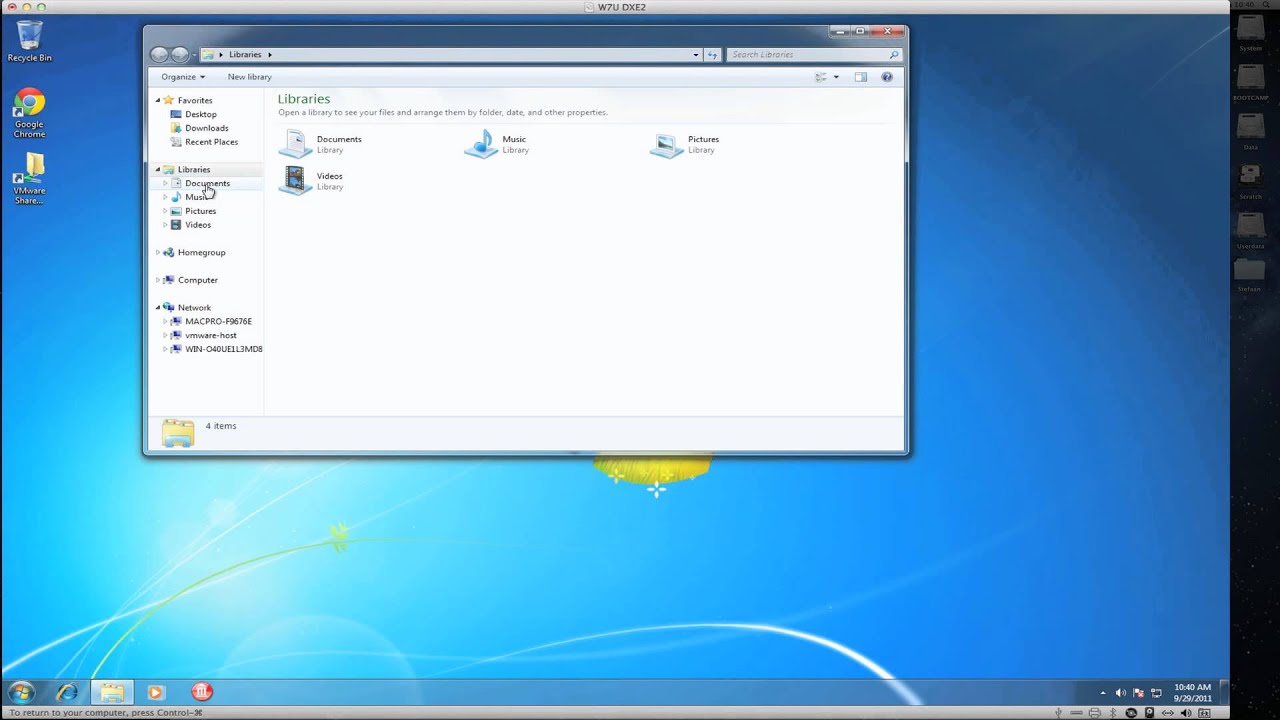Select the Music library tile in content area
This screenshot has width=1280, height=720.
coord(497,144)
